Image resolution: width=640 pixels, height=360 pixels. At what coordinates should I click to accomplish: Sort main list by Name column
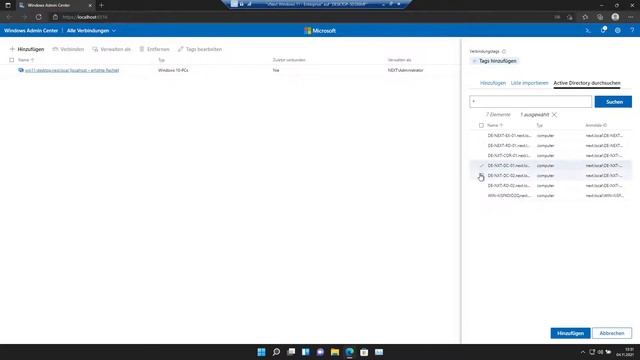pos(26,60)
